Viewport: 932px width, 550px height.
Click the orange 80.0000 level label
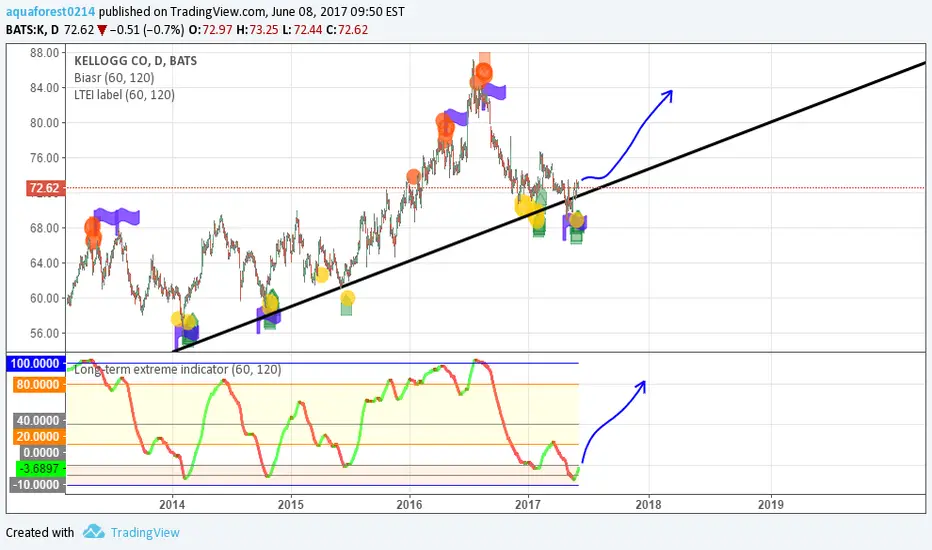click(38, 384)
